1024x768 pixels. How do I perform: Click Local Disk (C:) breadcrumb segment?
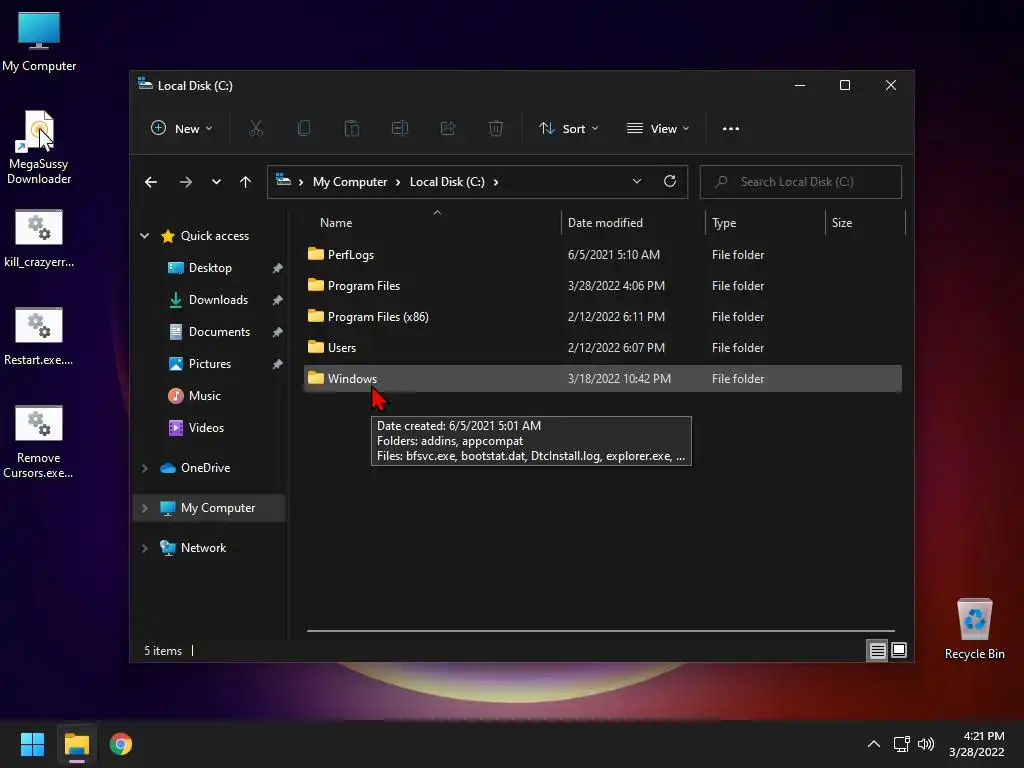[x=447, y=182]
